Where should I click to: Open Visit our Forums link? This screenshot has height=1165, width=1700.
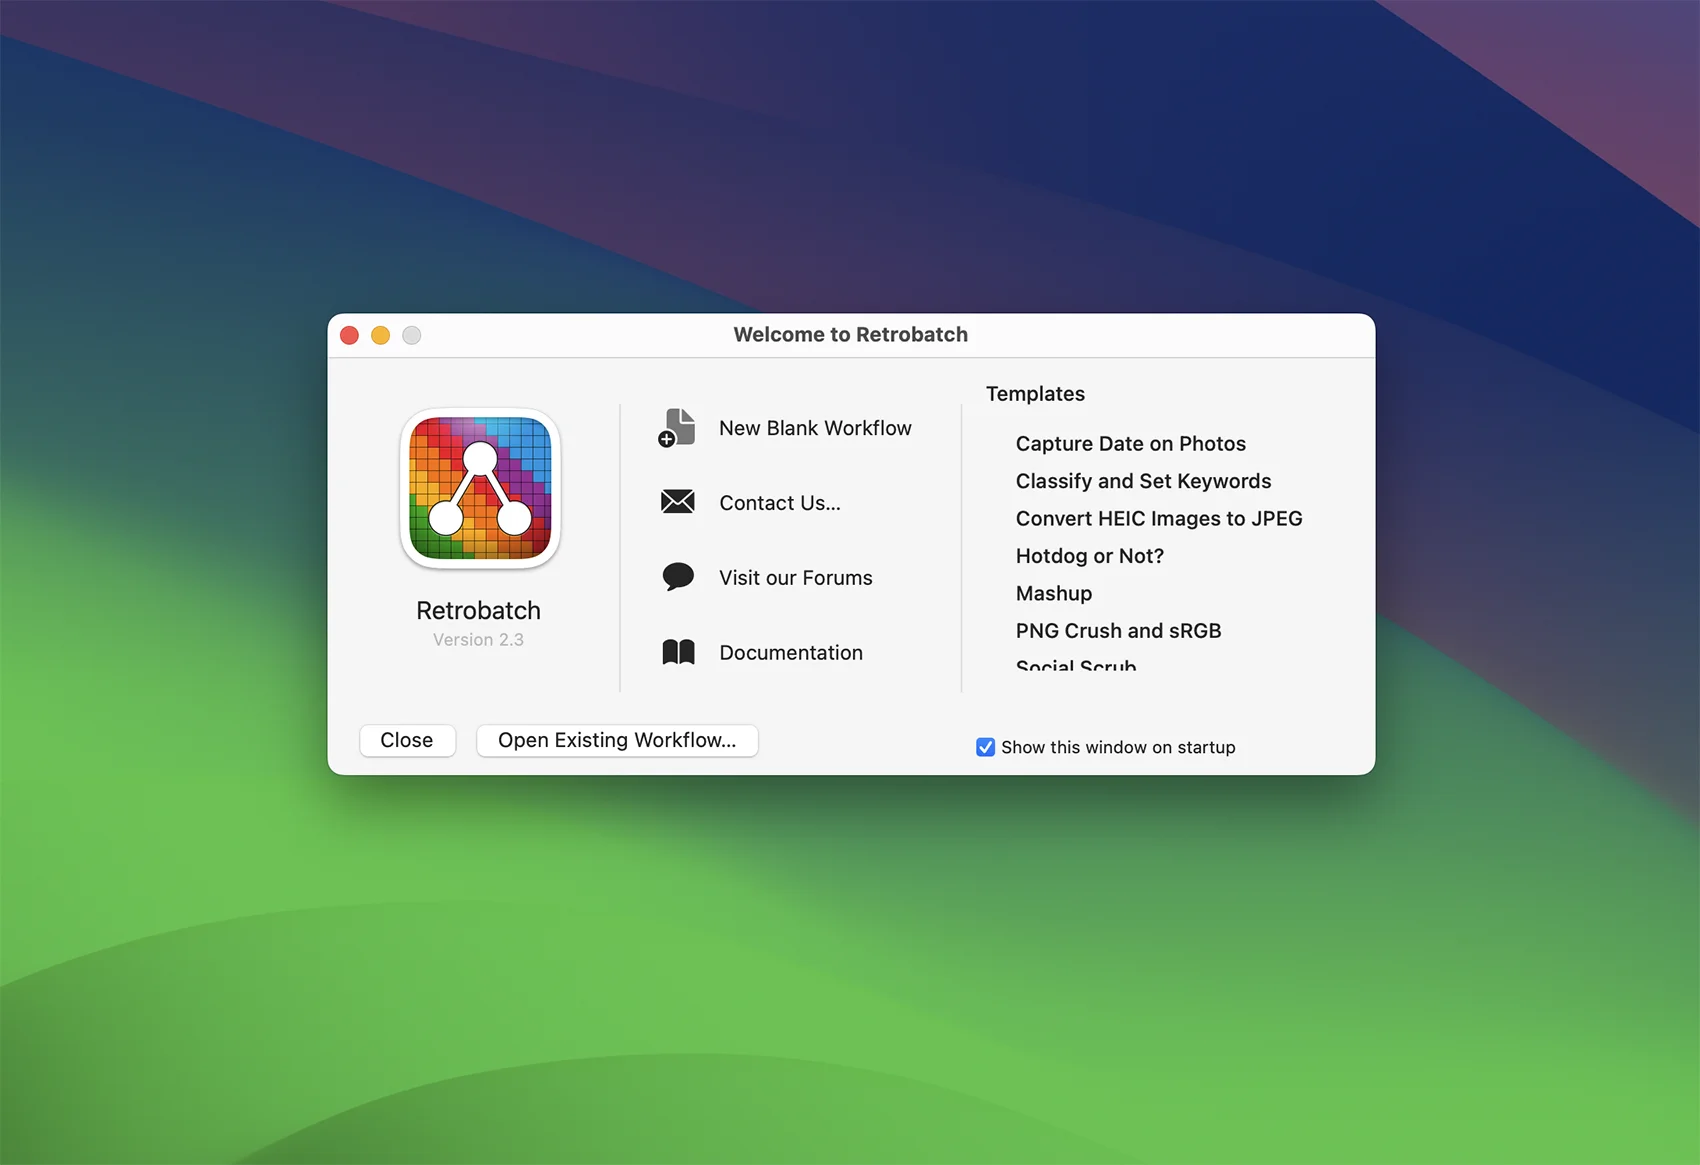(795, 578)
